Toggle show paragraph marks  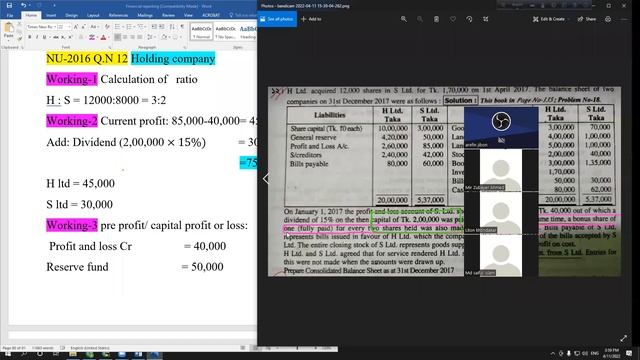tap(182, 27)
